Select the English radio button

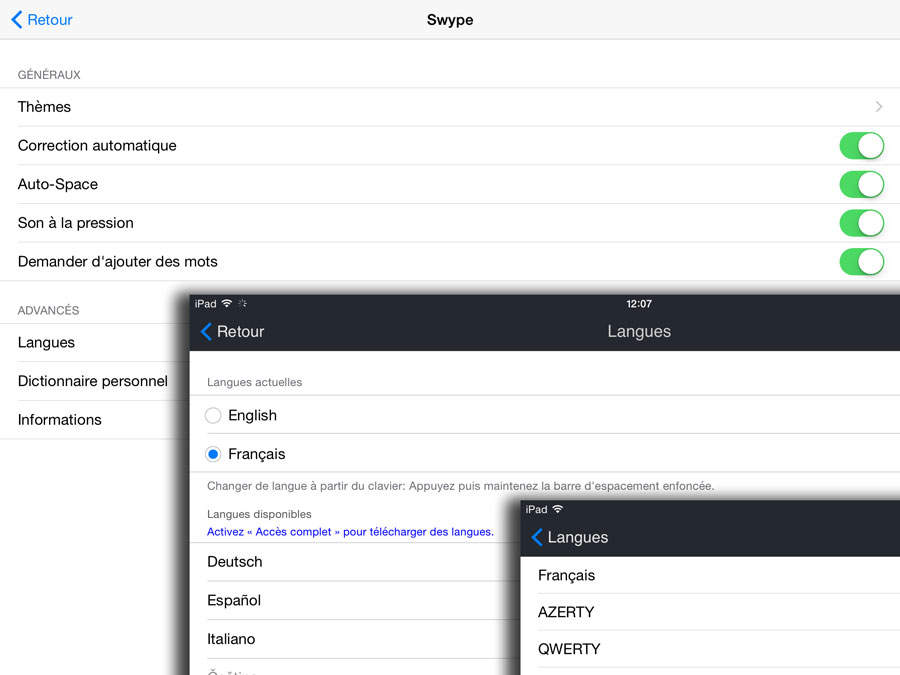click(x=213, y=416)
